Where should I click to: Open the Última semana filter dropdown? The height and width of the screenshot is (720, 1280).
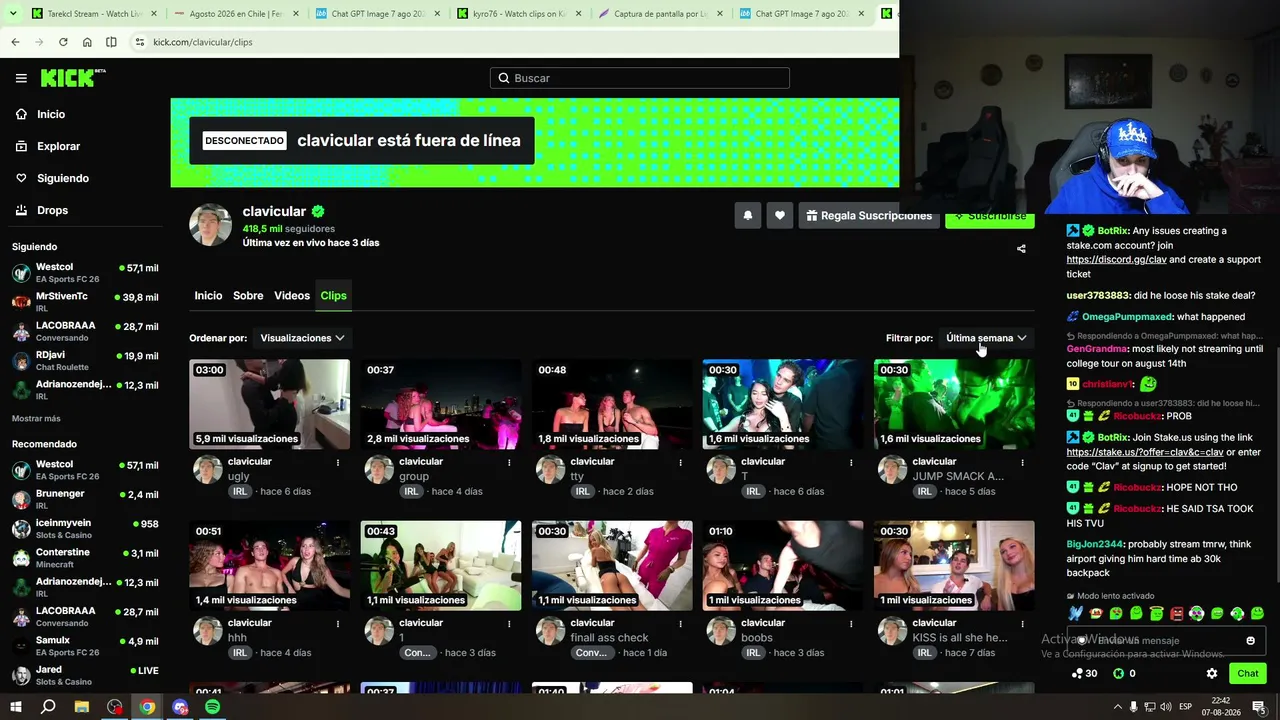click(x=986, y=338)
